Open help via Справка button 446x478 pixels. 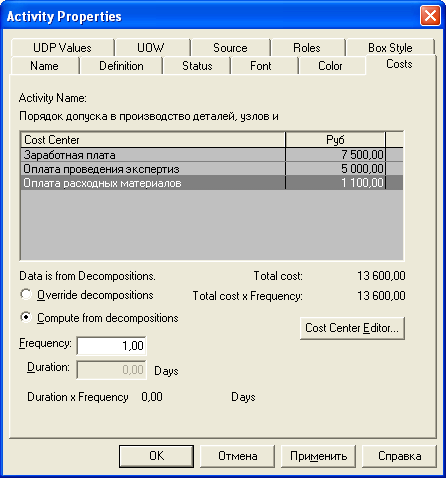point(399,456)
